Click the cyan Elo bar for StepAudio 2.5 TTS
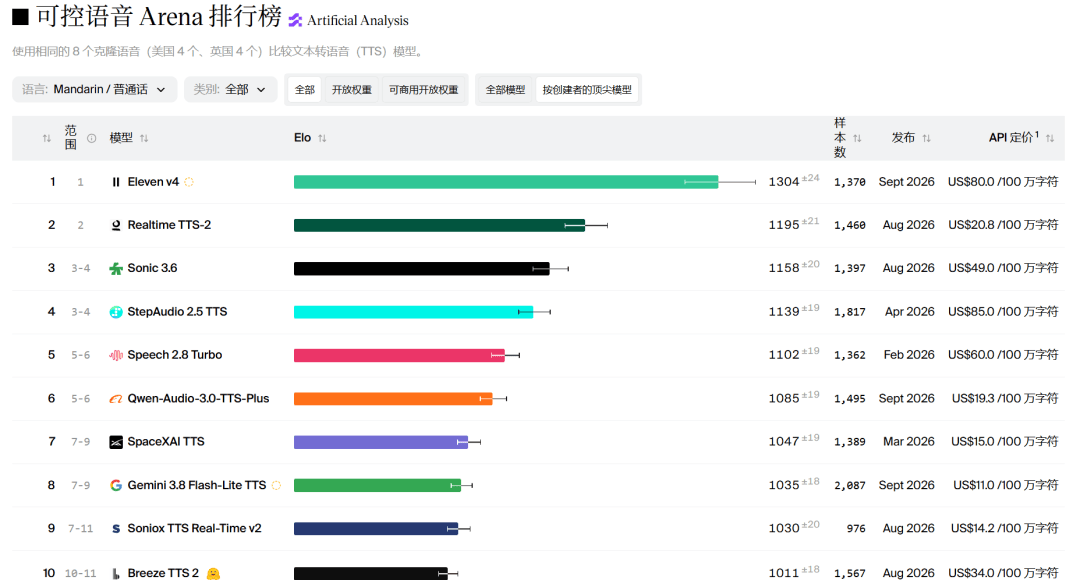Screen dimensions: 1080x580 (413, 312)
